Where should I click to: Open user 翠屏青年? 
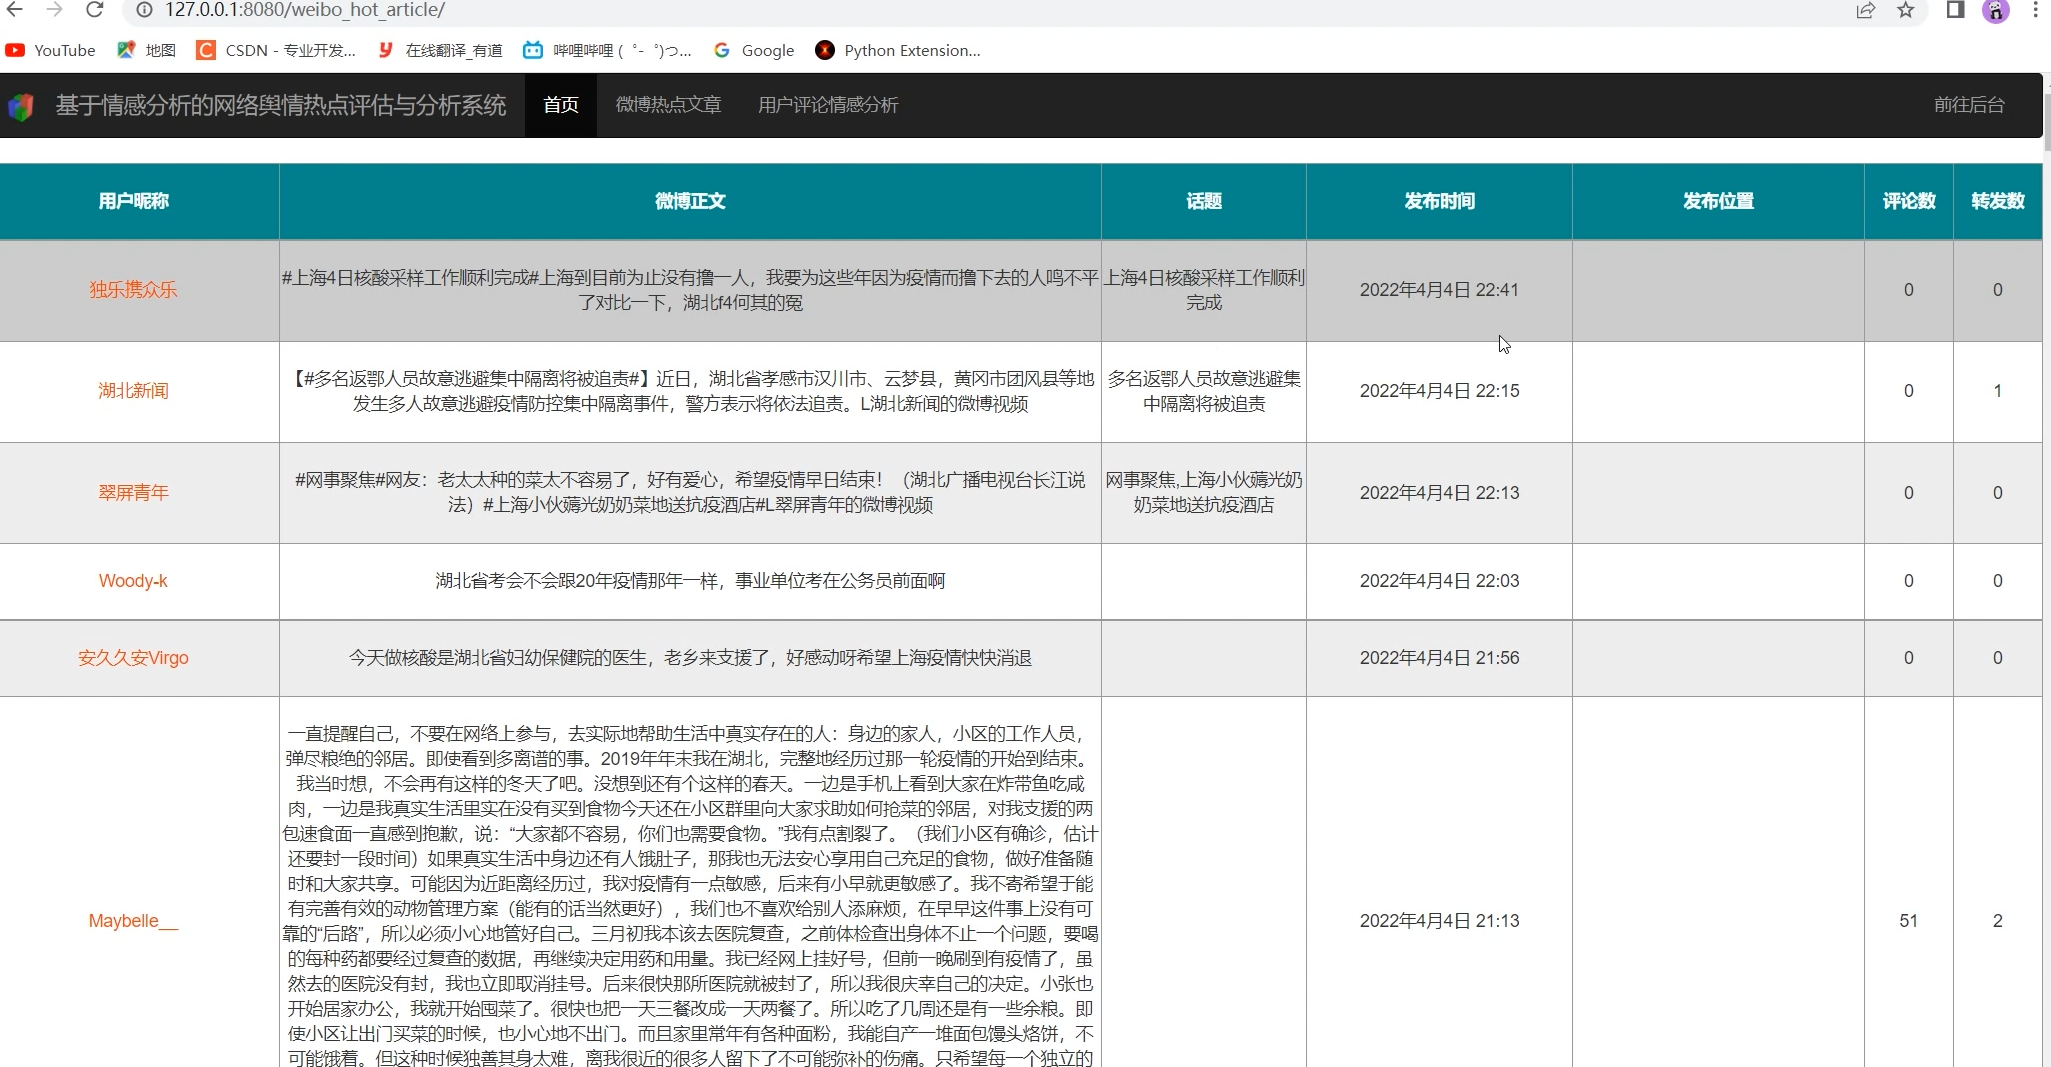click(133, 493)
